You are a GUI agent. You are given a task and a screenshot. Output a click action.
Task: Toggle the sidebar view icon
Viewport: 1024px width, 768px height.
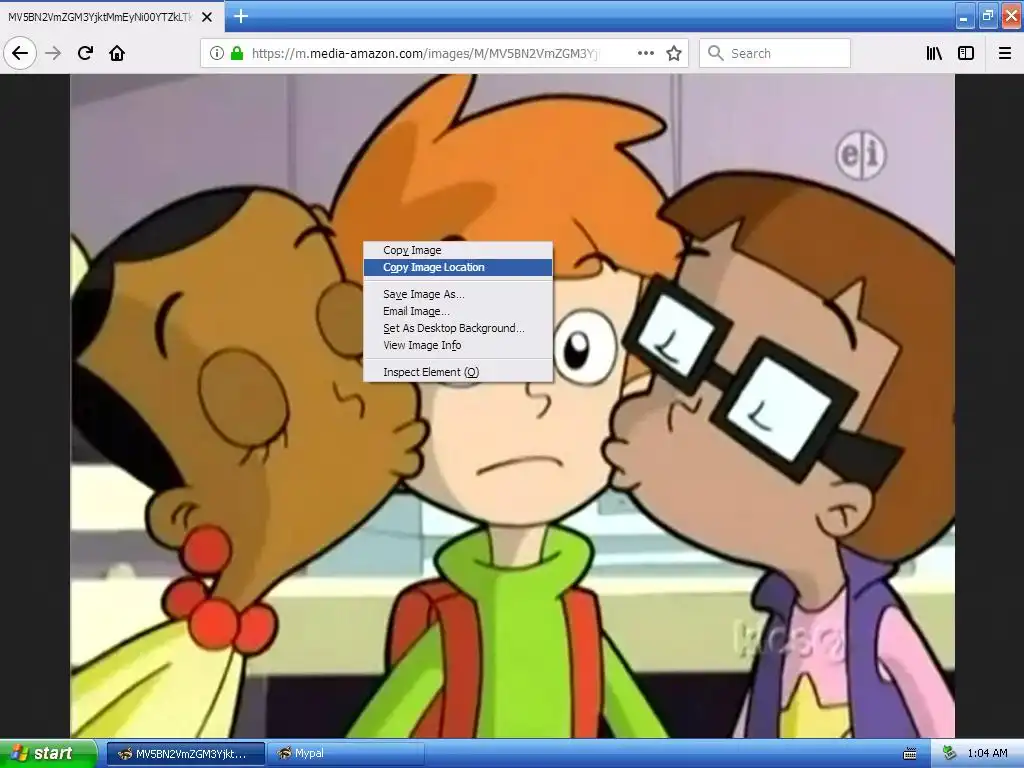[966, 53]
